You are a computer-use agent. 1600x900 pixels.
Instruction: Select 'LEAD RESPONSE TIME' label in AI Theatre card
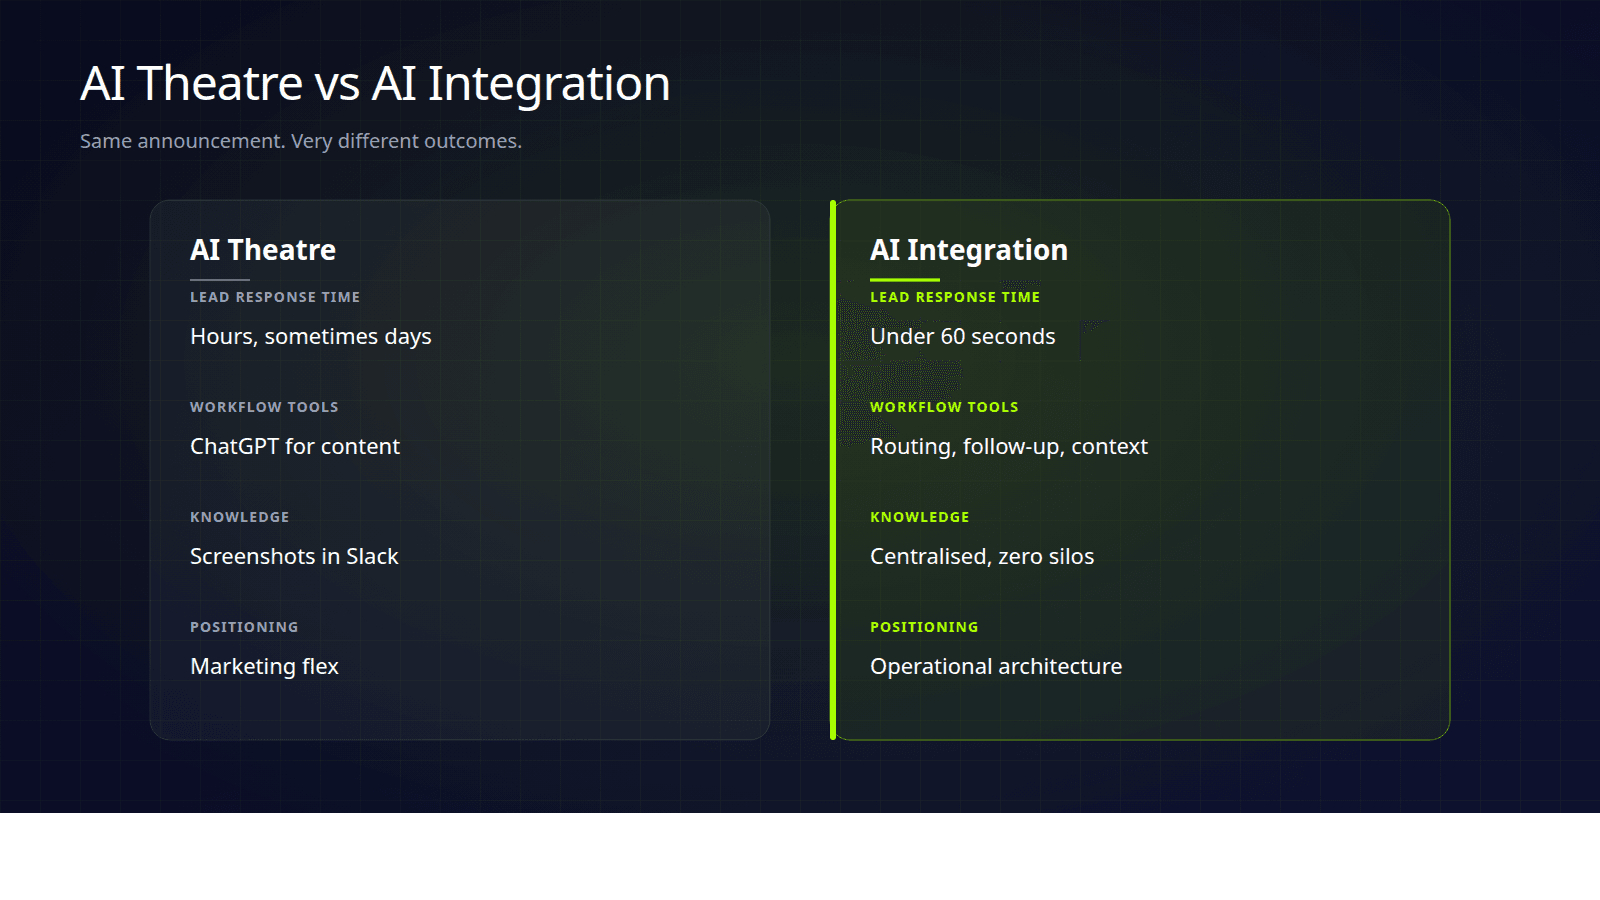[275, 297]
